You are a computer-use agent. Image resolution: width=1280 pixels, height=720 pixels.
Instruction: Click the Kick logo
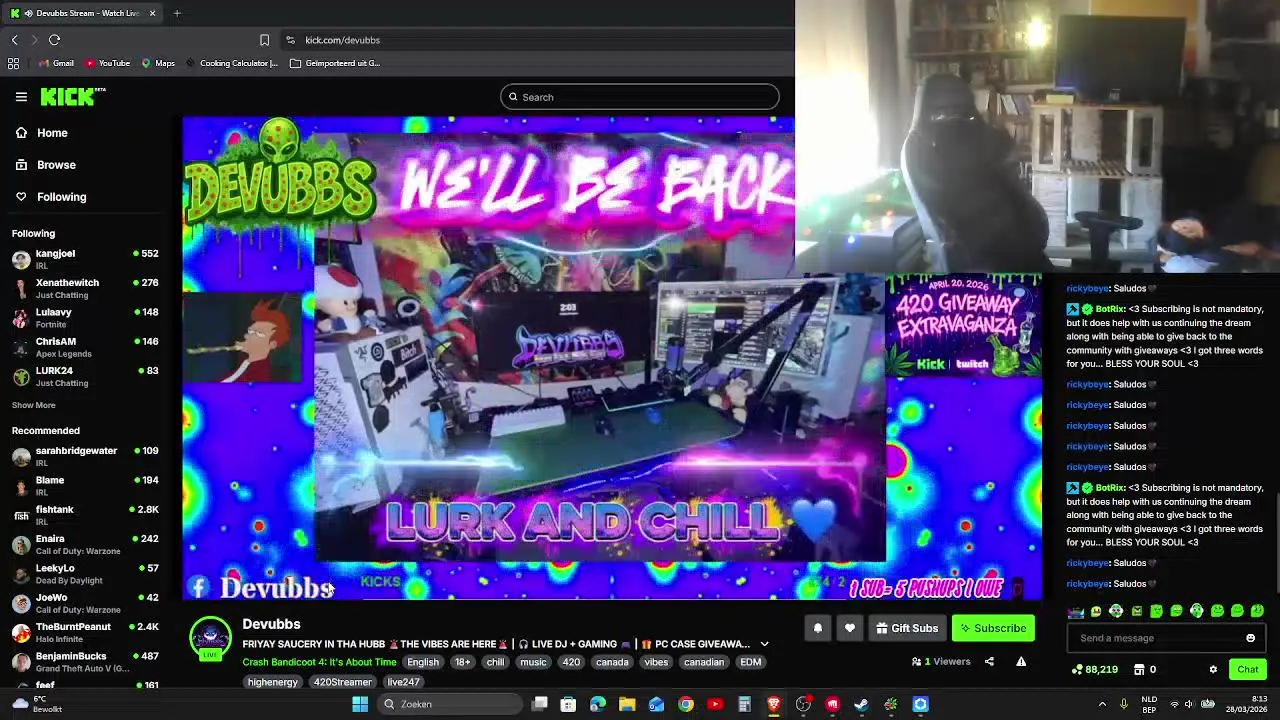tap(72, 96)
